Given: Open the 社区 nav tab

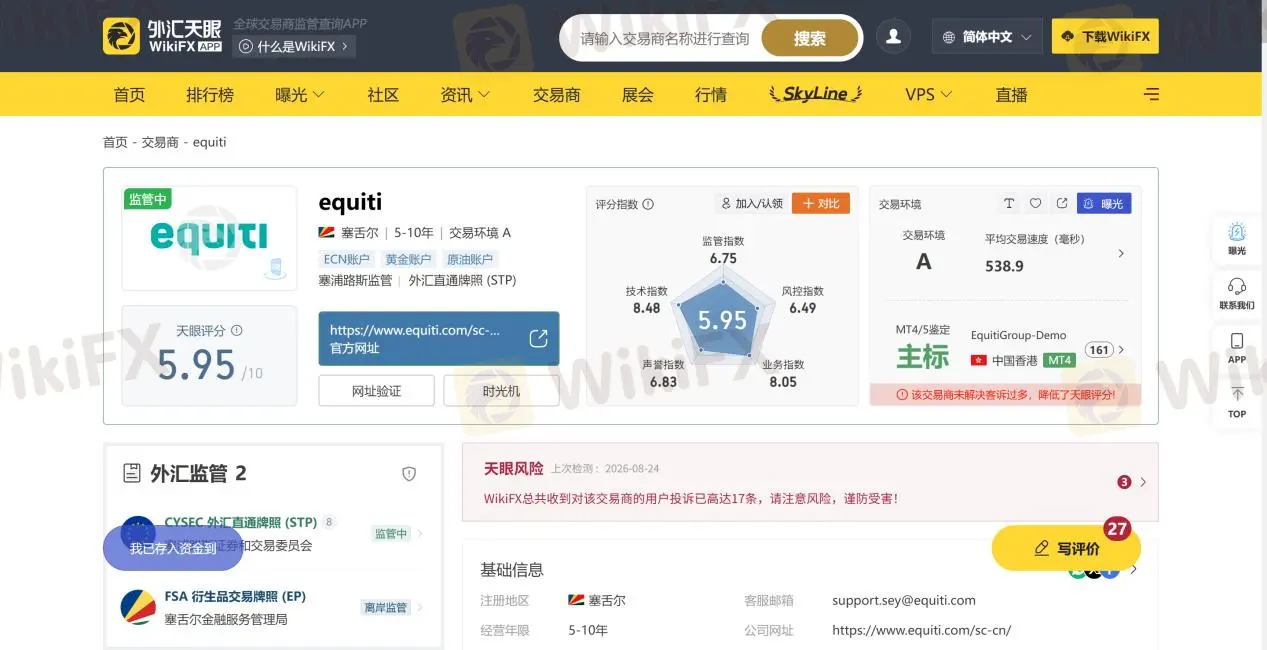Looking at the screenshot, I should [383, 94].
